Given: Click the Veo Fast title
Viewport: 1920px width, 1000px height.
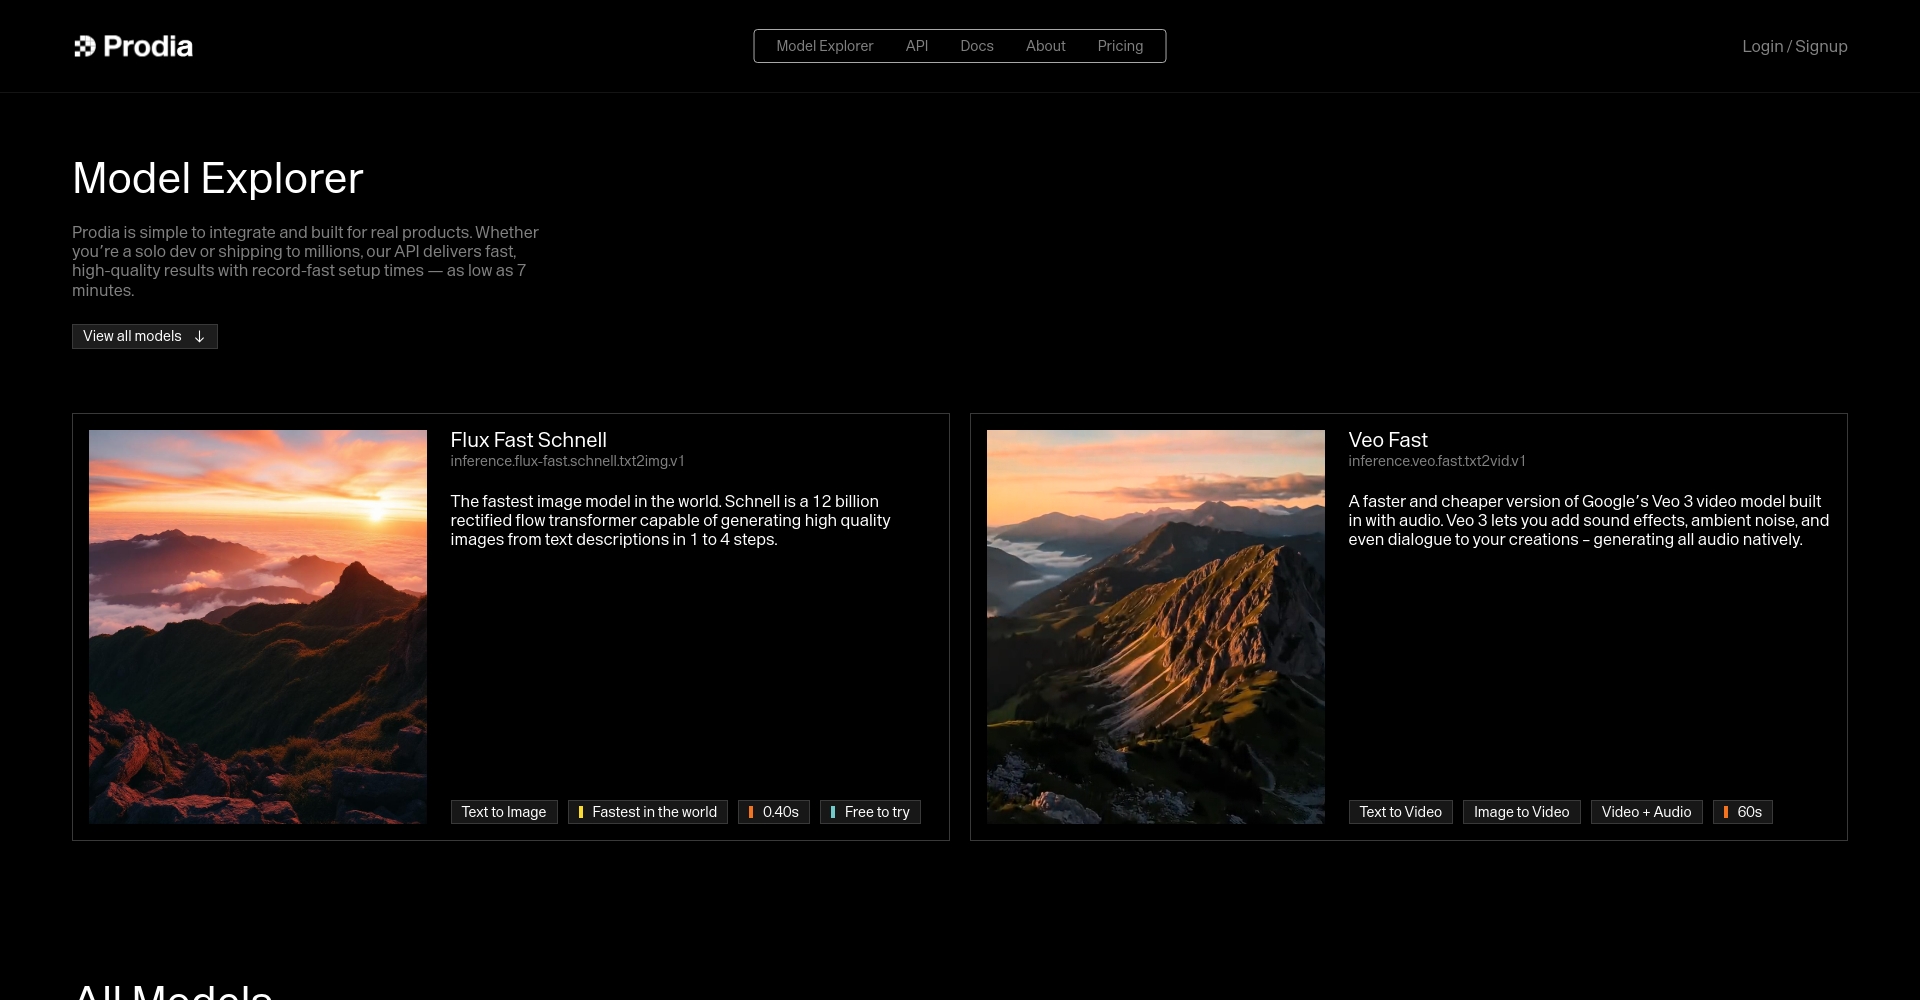Looking at the screenshot, I should 1387,440.
